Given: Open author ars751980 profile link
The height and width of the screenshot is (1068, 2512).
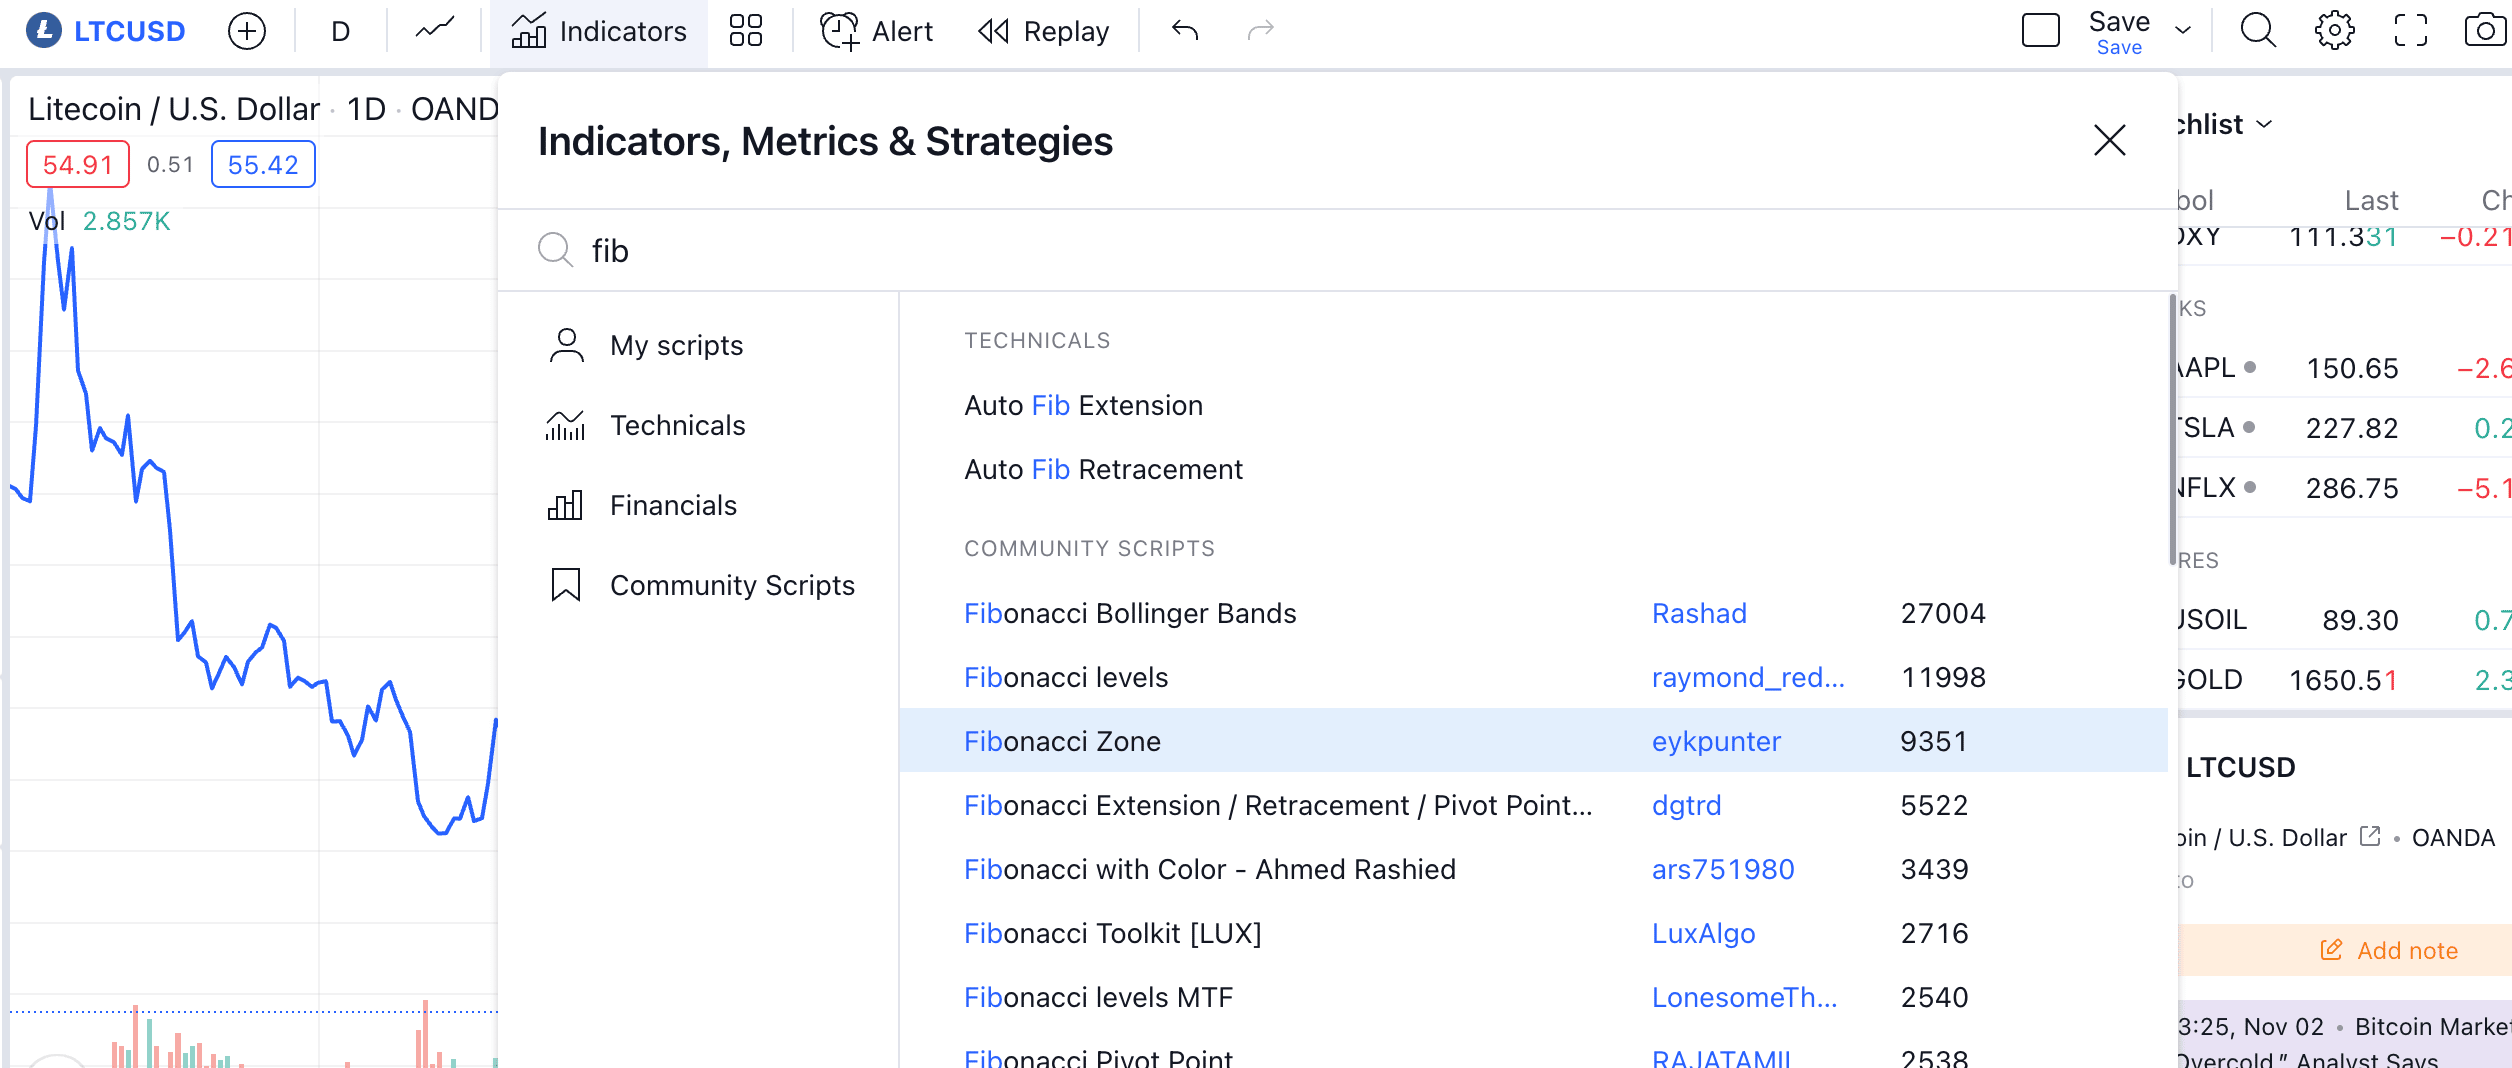Looking at the screenshot, I should point(1723,869).
